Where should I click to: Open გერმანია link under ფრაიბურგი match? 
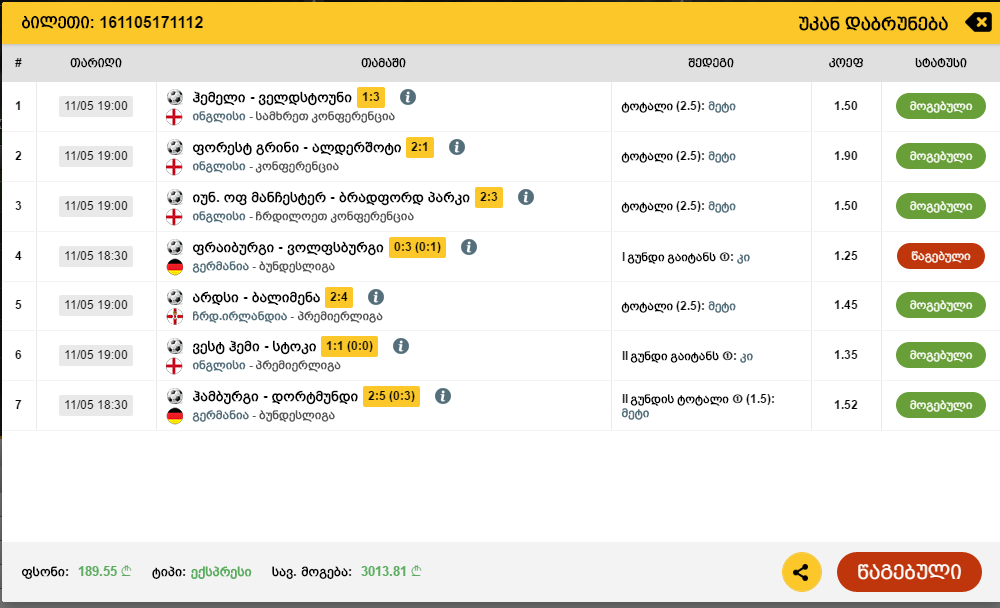tap(221, 267)
